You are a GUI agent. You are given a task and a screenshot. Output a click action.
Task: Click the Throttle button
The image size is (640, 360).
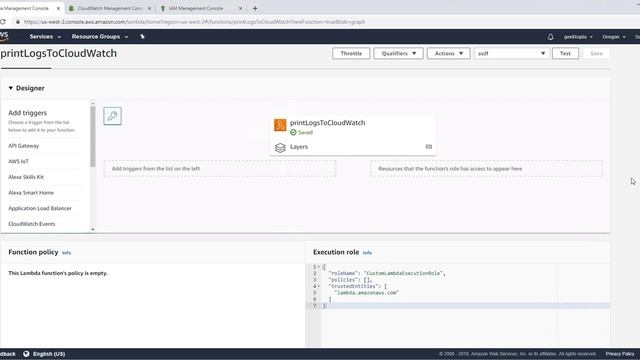pos(351,53)
